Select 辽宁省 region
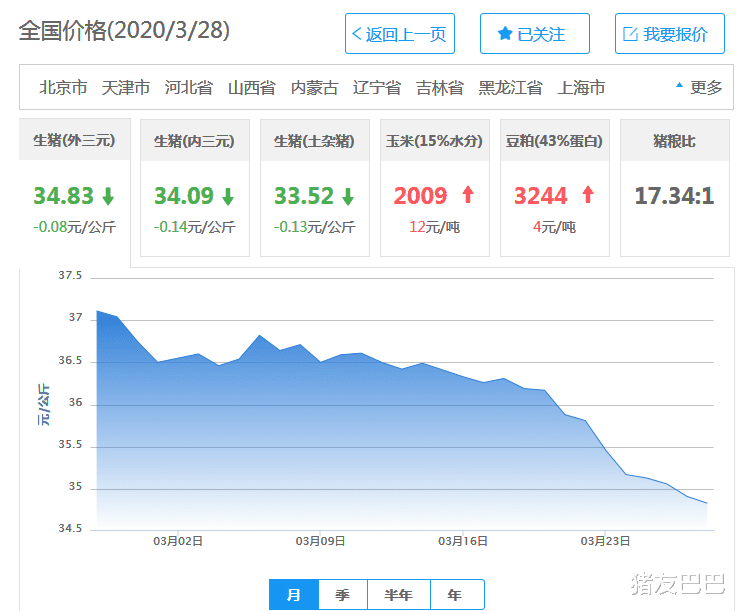The height and width of the screenshot is (611, 738). click(x=377, y=88)
